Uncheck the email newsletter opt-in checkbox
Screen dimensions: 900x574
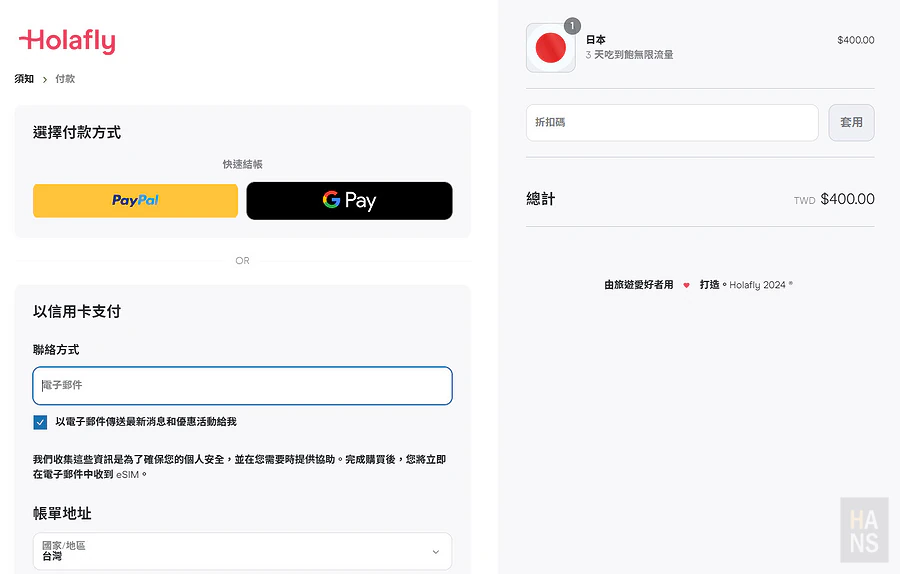pos(40,422)
